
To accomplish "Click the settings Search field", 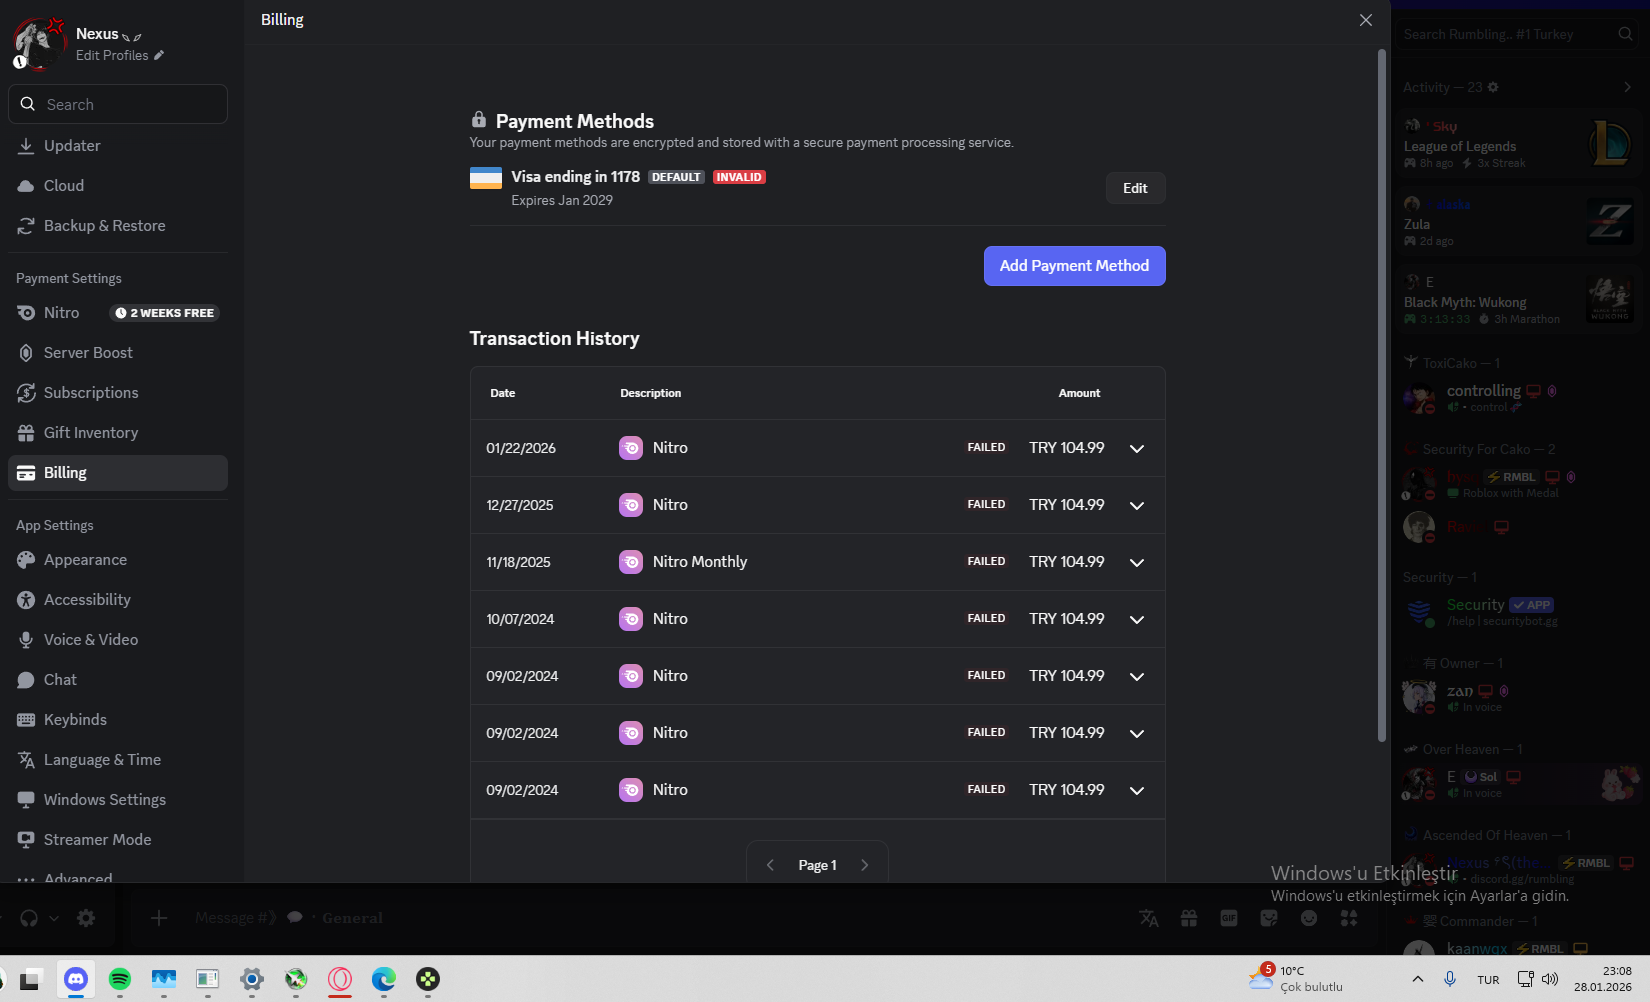I will point(118,104).
